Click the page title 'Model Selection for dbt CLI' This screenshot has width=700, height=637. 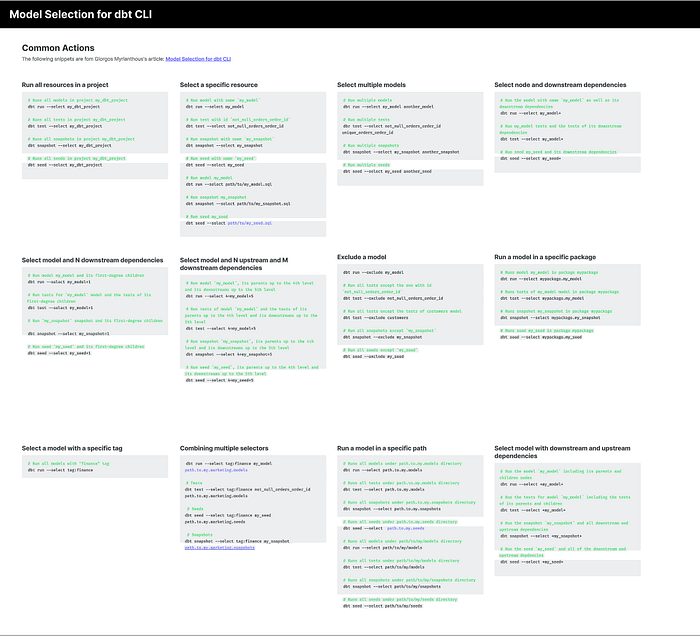coord(81,14)
